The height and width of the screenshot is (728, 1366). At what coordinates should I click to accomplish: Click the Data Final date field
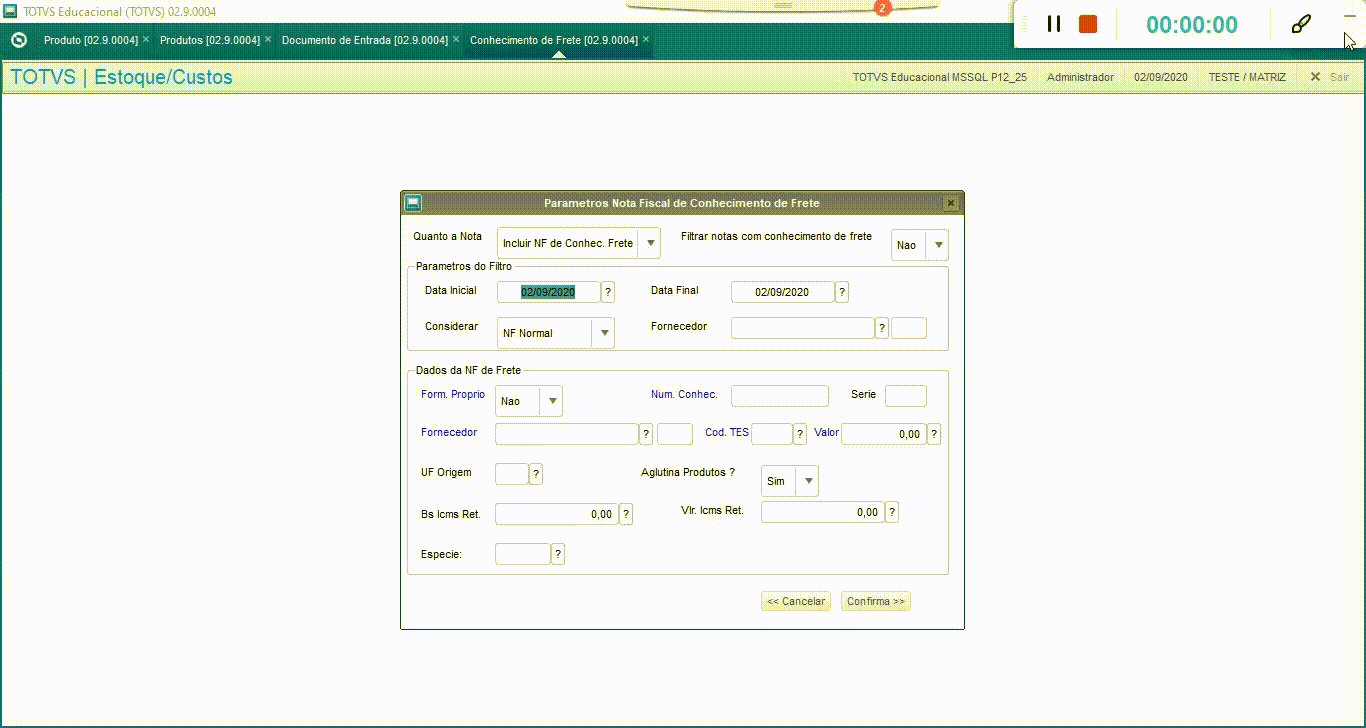pos(782,292)
